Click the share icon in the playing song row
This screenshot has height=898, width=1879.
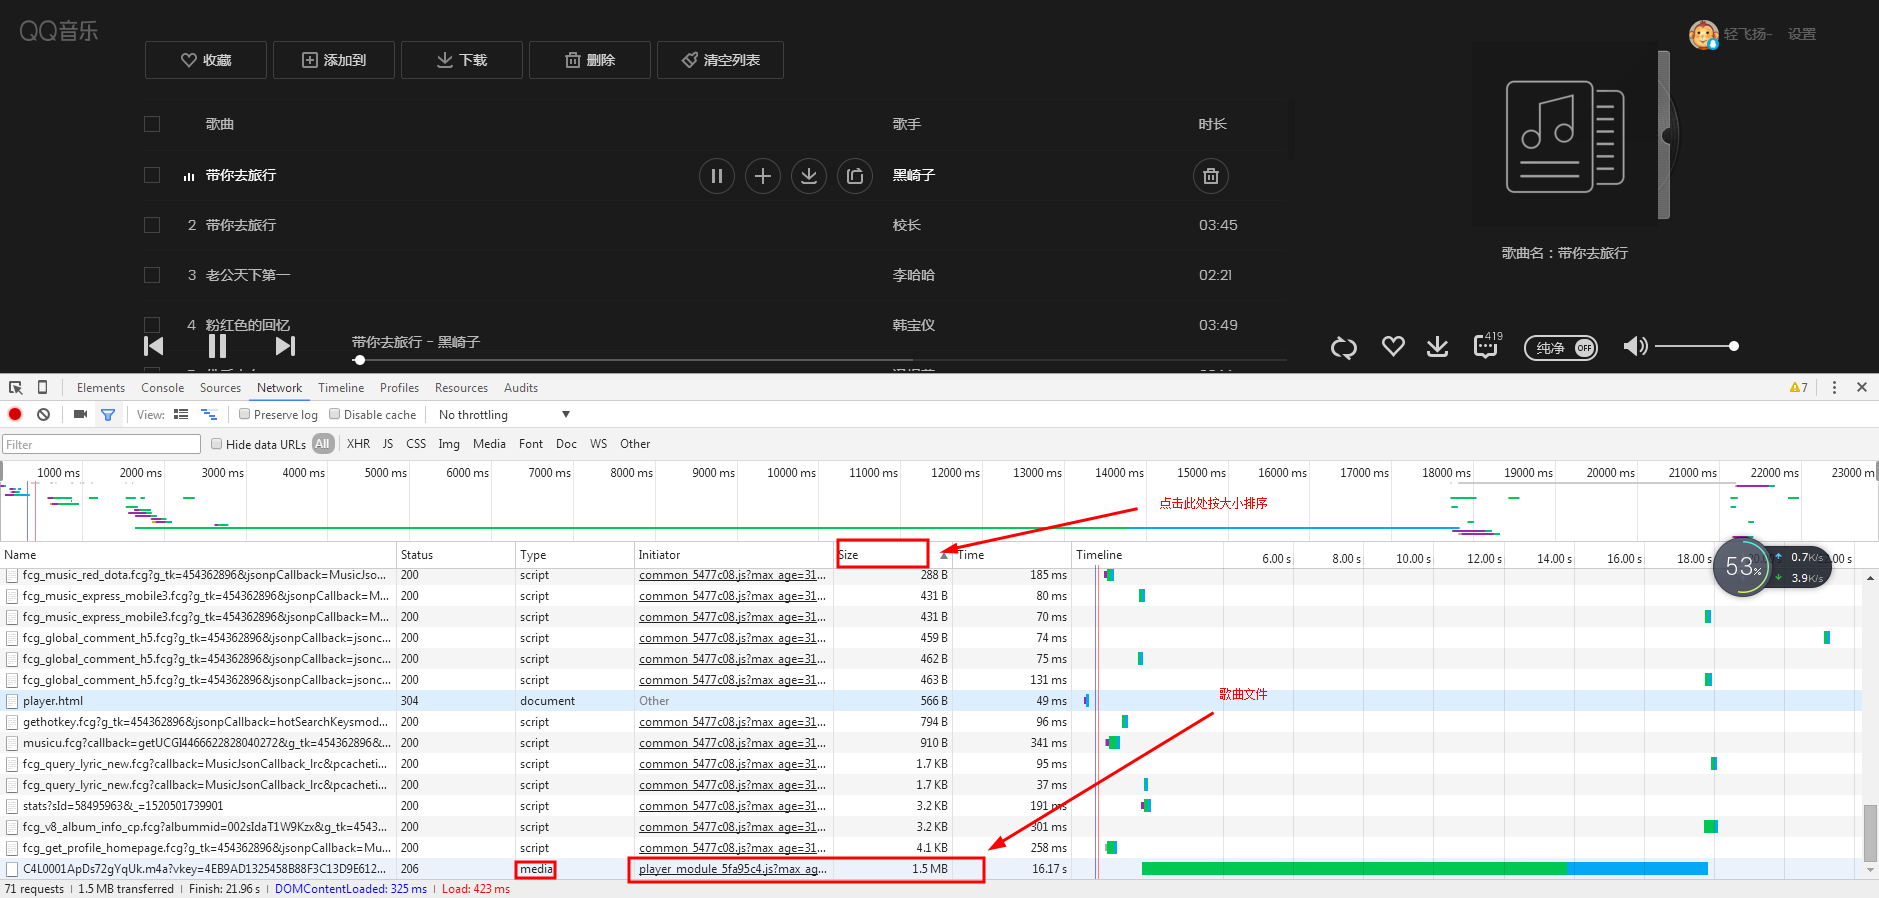855,176
